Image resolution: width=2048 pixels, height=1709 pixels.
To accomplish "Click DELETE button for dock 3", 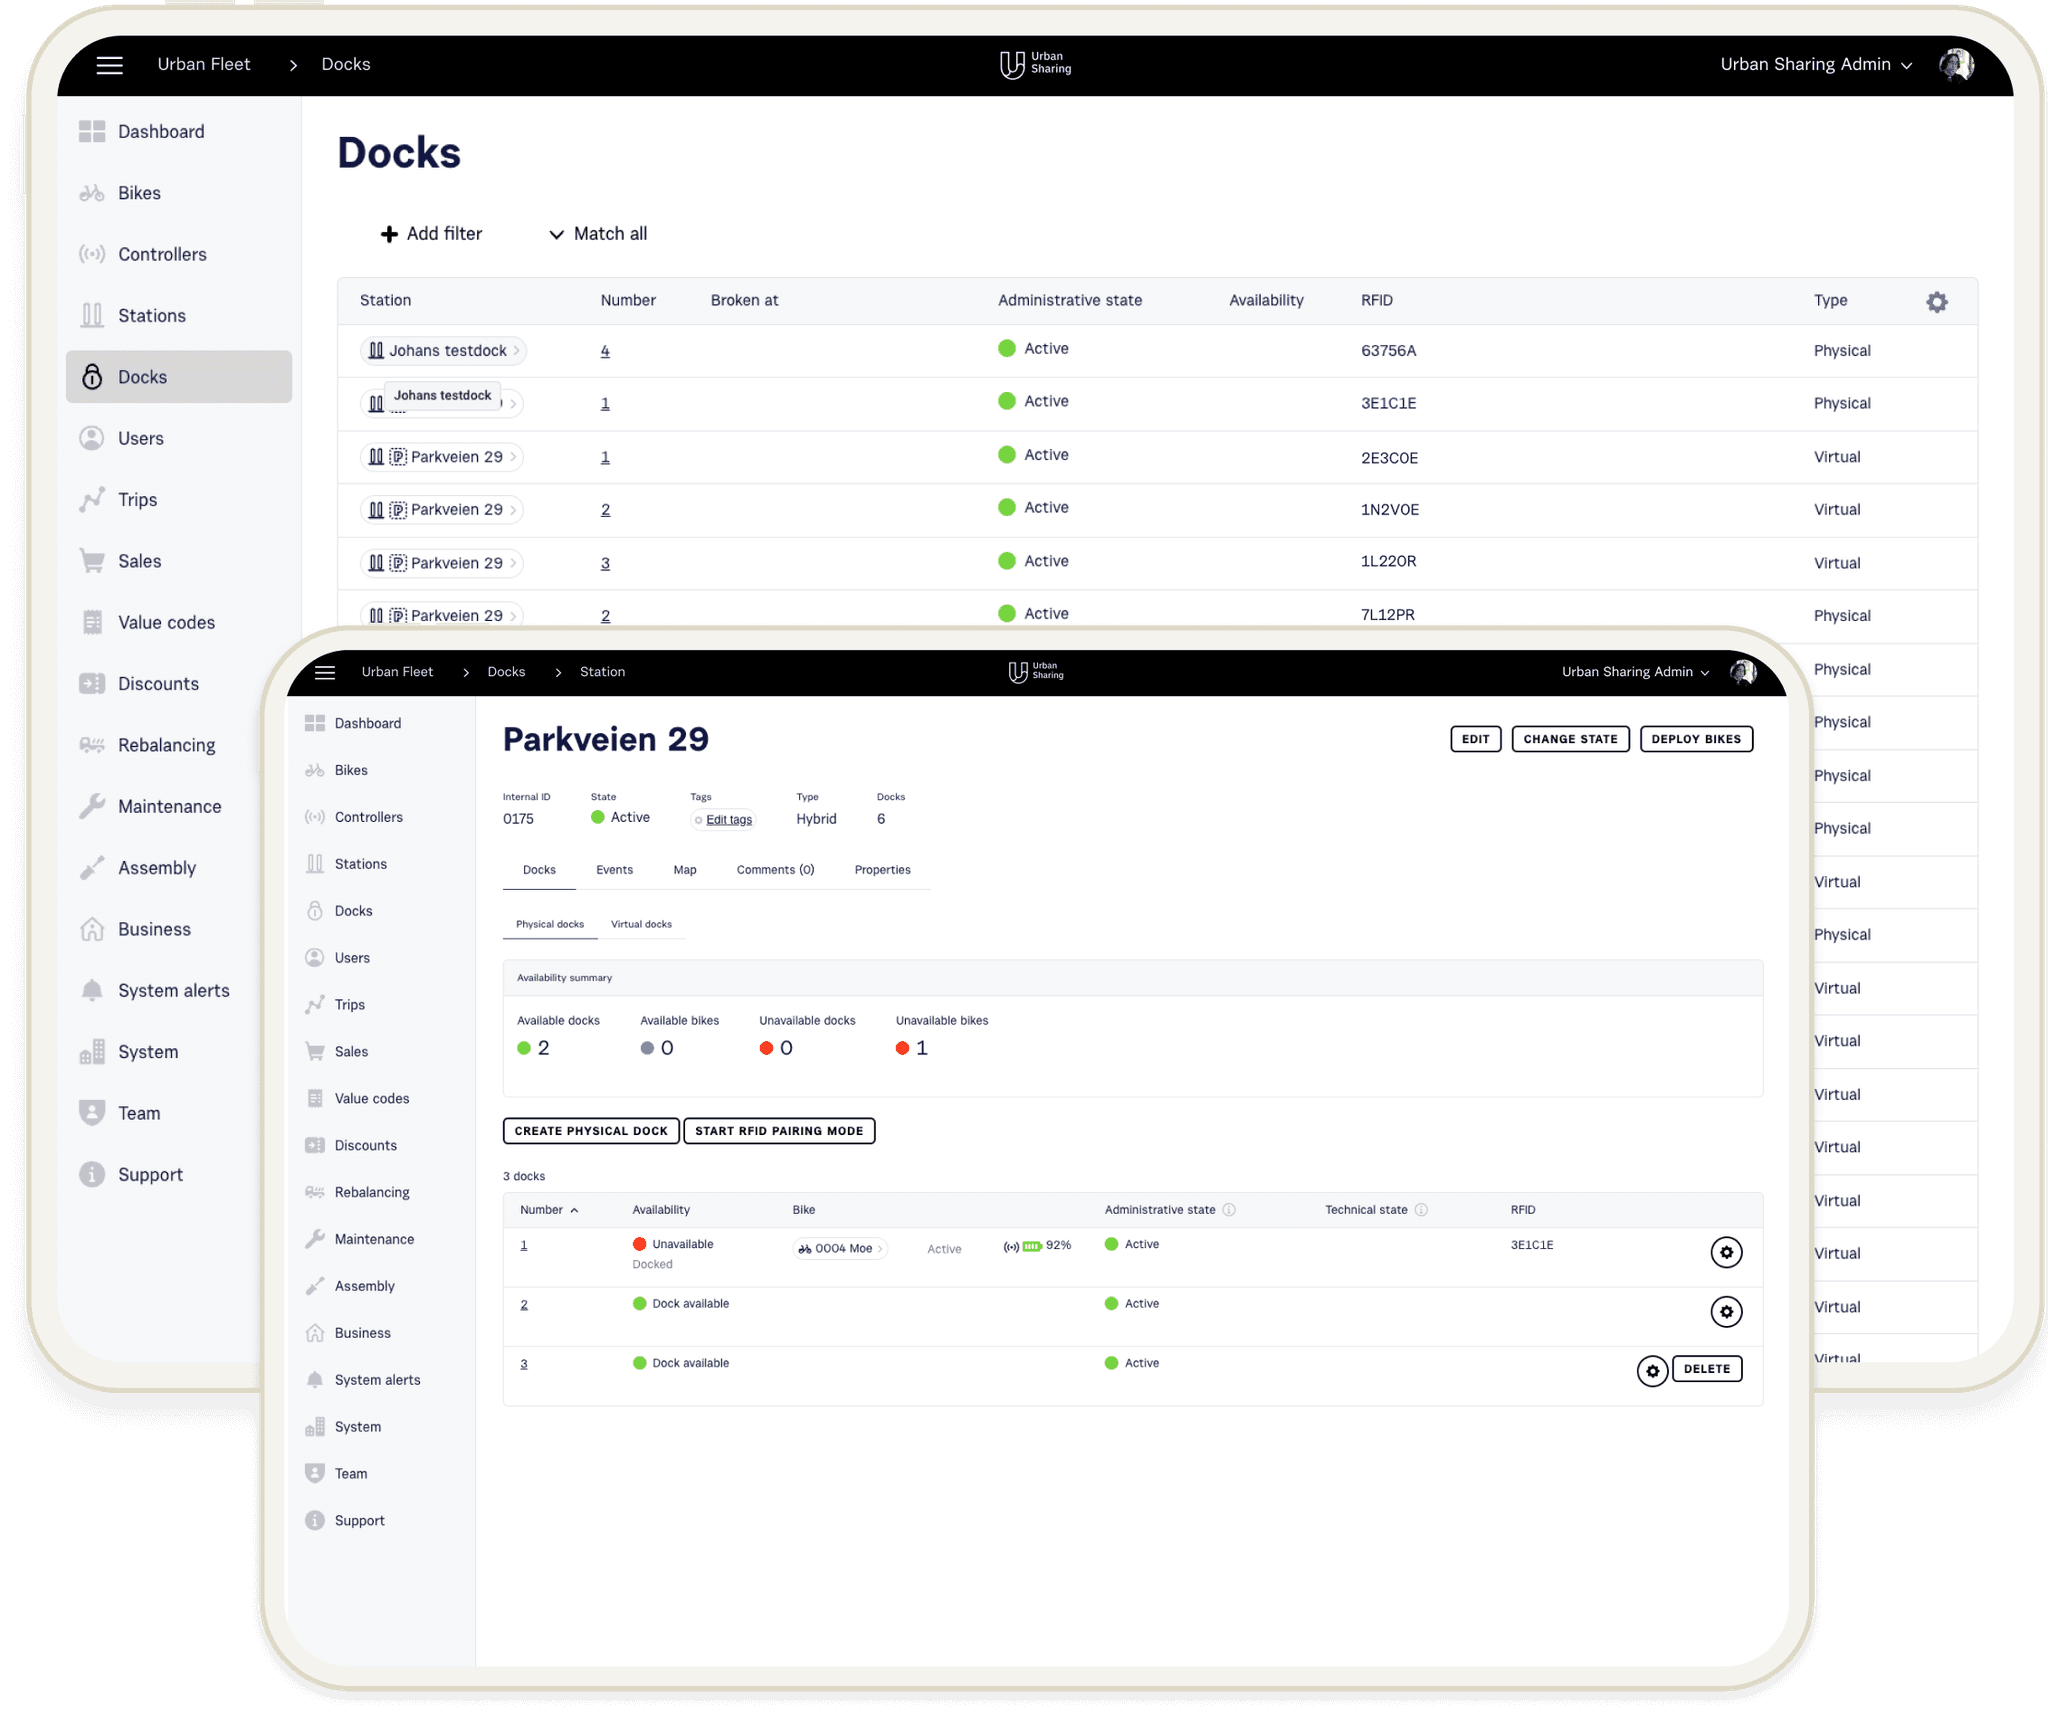I will pyautogui.click(x=1707, y=1369).
